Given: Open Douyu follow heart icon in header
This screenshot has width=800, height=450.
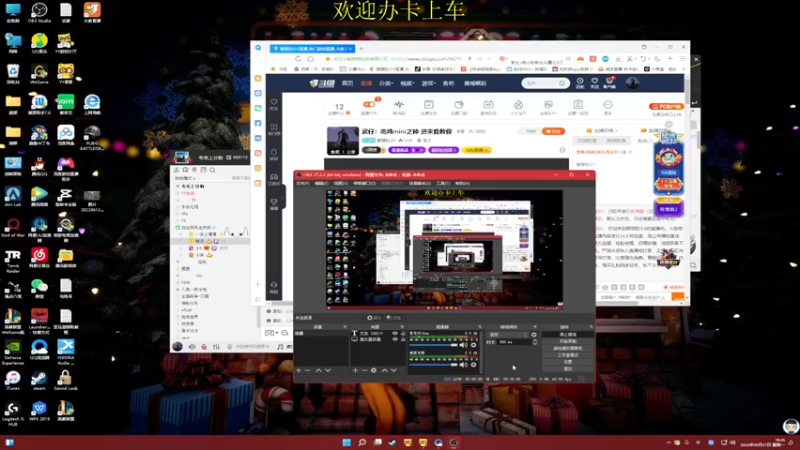Looking at the screenshot, I should [594, 83].
